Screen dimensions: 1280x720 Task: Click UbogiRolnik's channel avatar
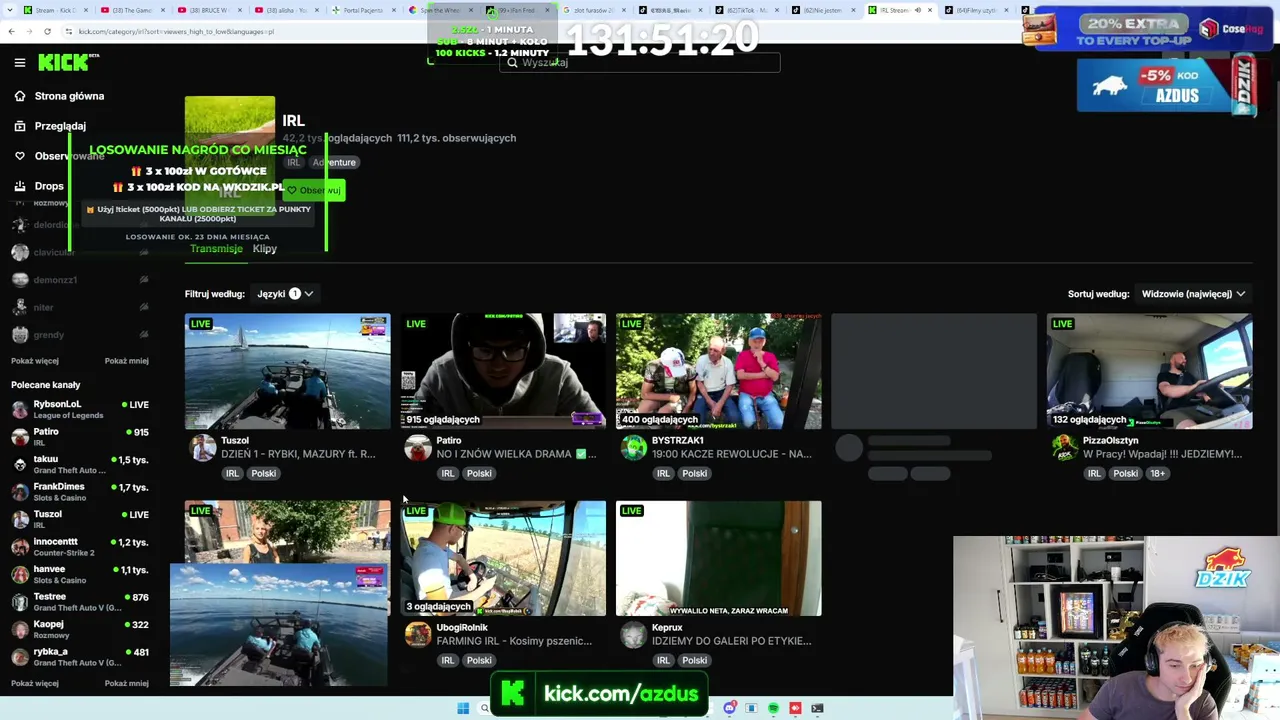tap(418, 635)
